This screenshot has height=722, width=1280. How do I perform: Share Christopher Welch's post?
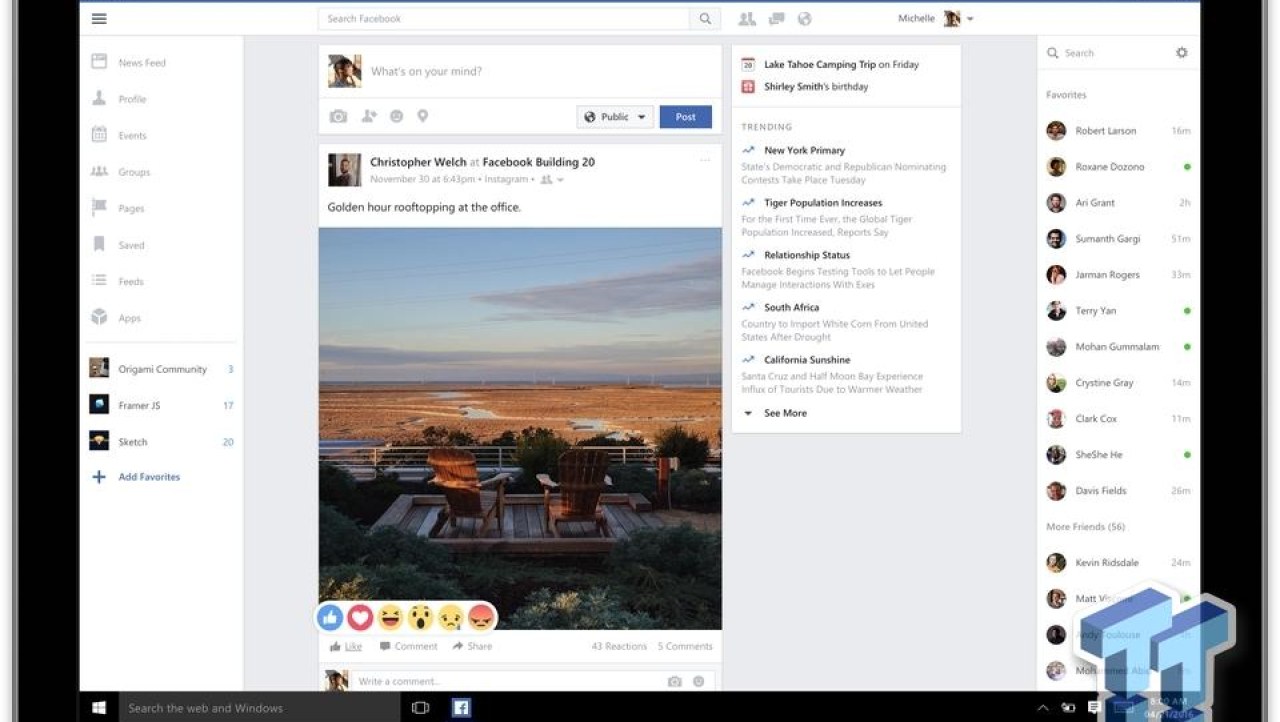pos(472,646)
